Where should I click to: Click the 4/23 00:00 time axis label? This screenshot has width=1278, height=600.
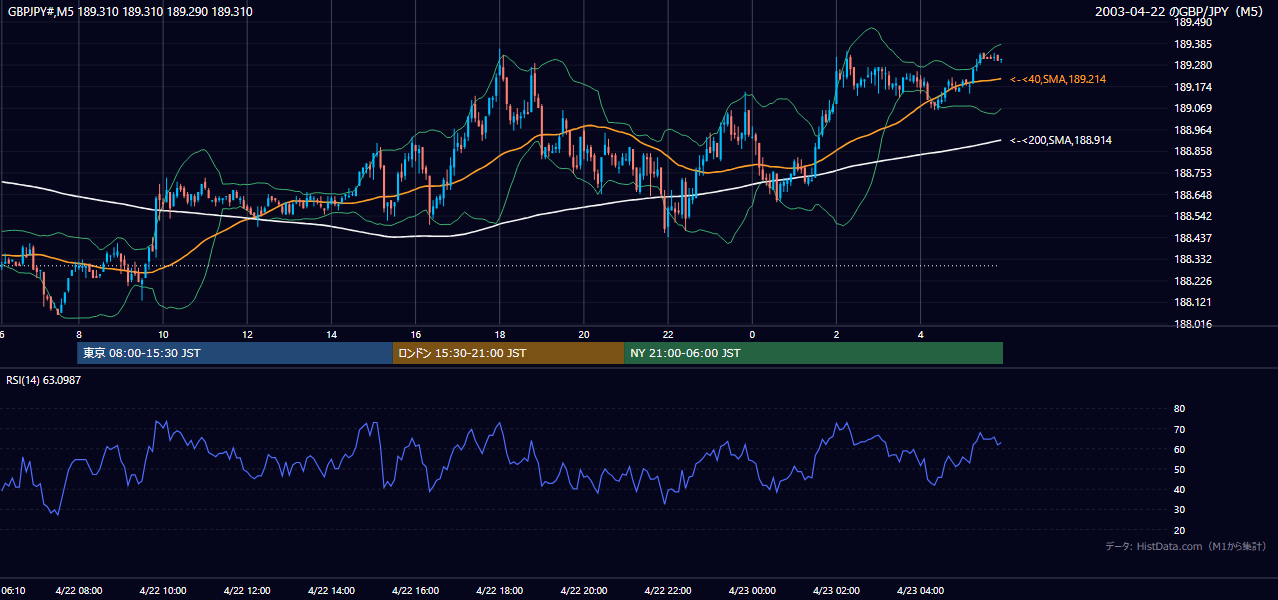pos(752,591)
